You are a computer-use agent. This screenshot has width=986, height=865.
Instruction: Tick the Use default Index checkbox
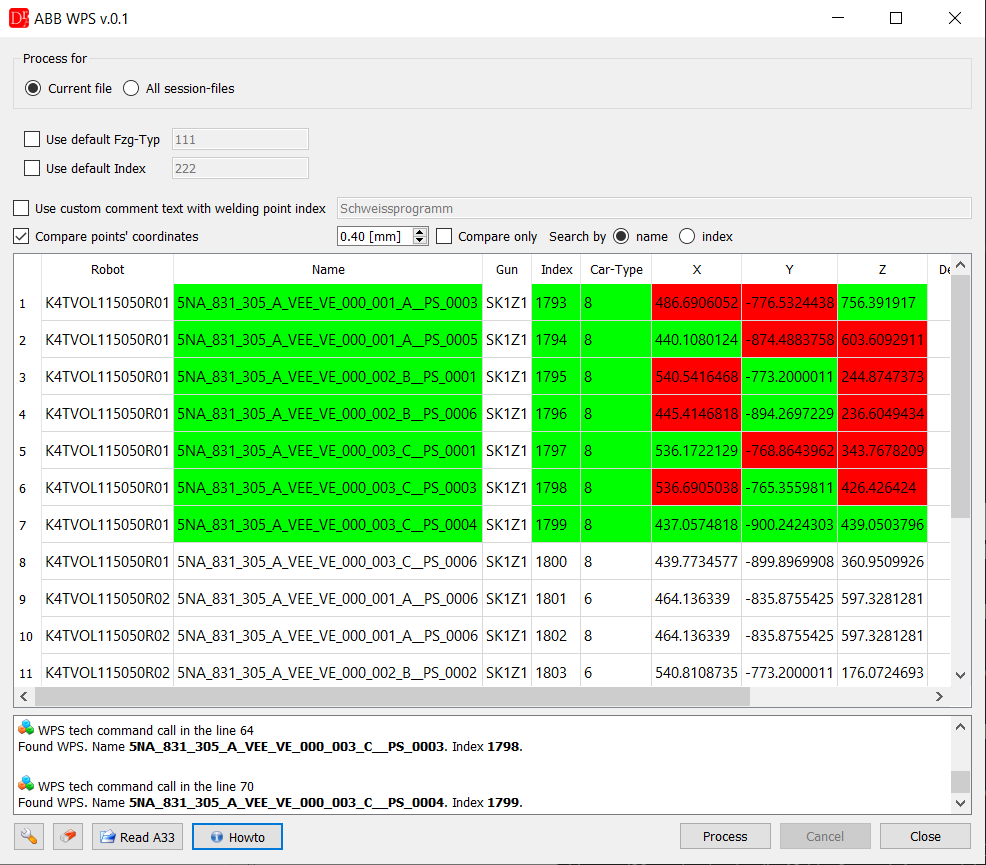(x=31, y=168)
